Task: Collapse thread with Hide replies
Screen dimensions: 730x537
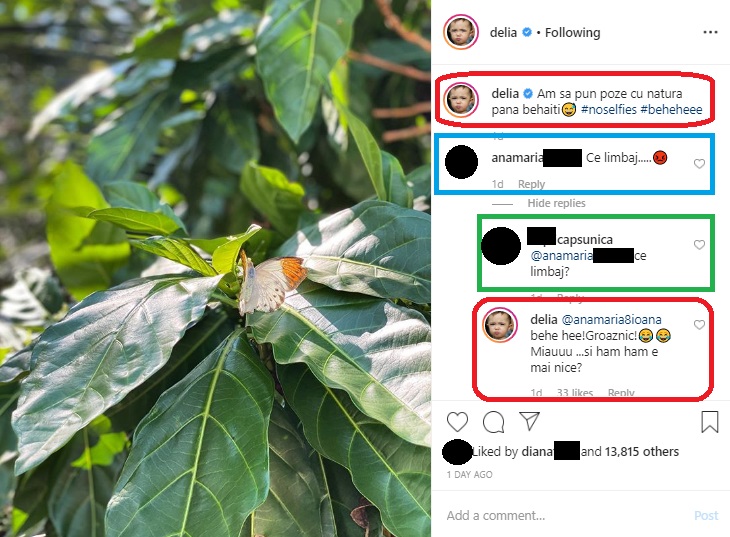Action: pos(556,203)
